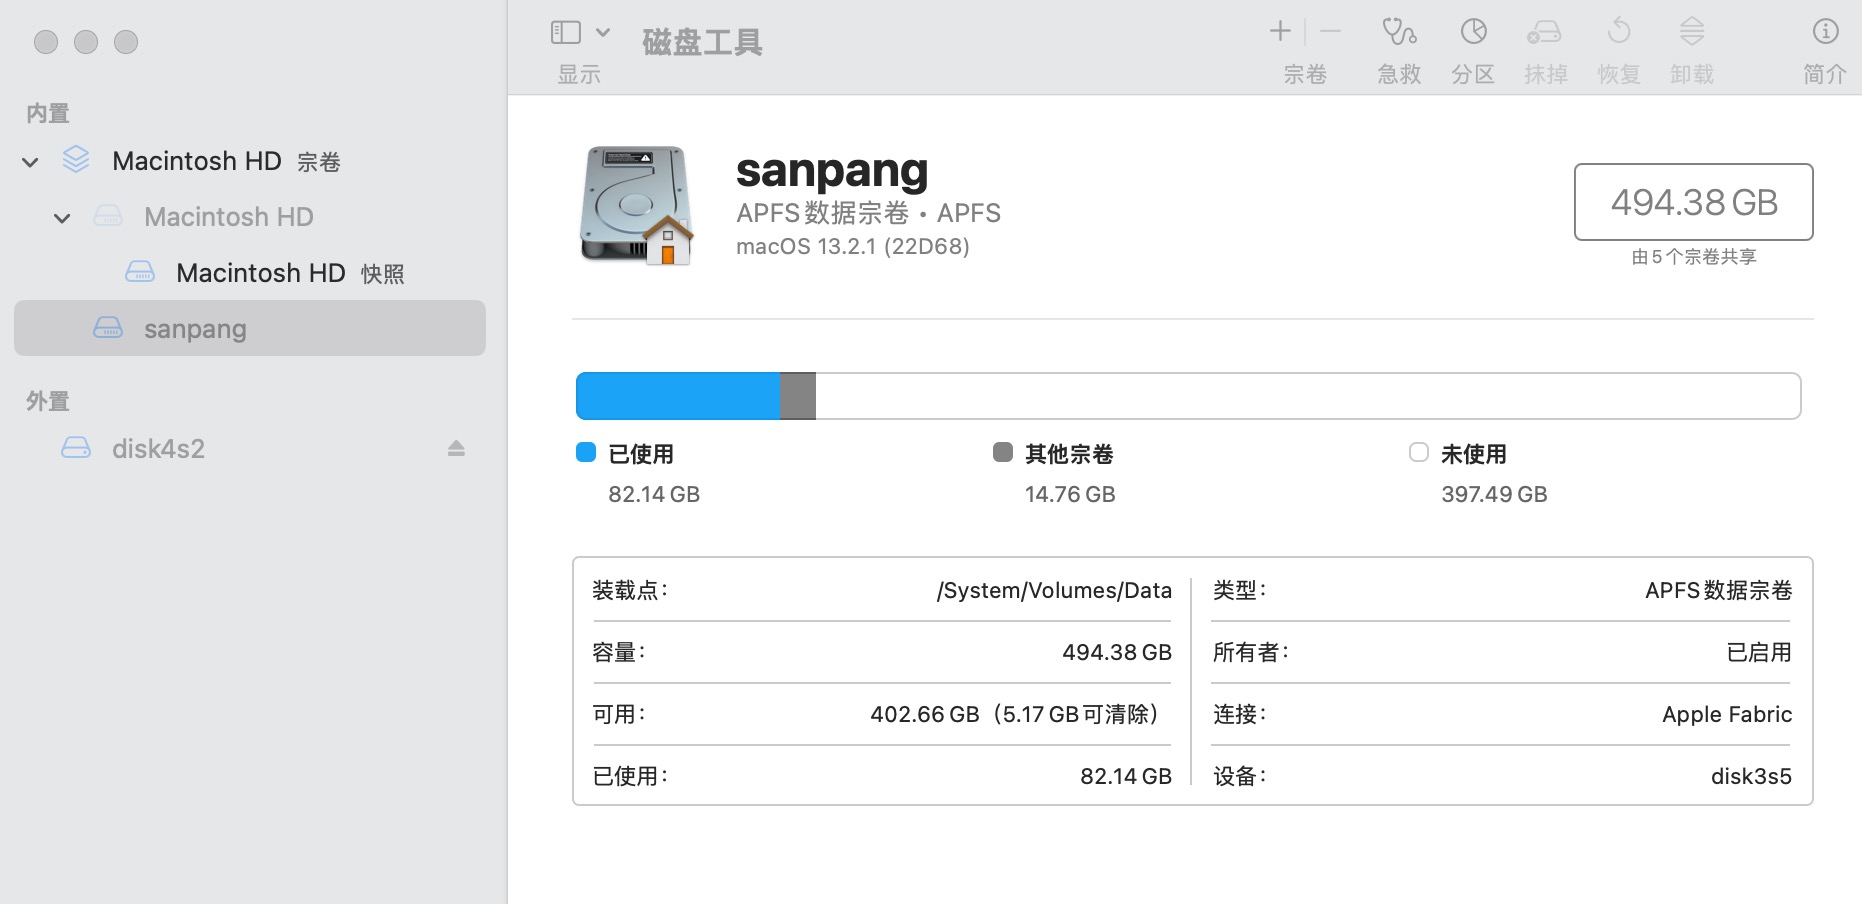Click the Unmount (卸载) icon
1862x904 pixels.
click(x=1691, y=33)
